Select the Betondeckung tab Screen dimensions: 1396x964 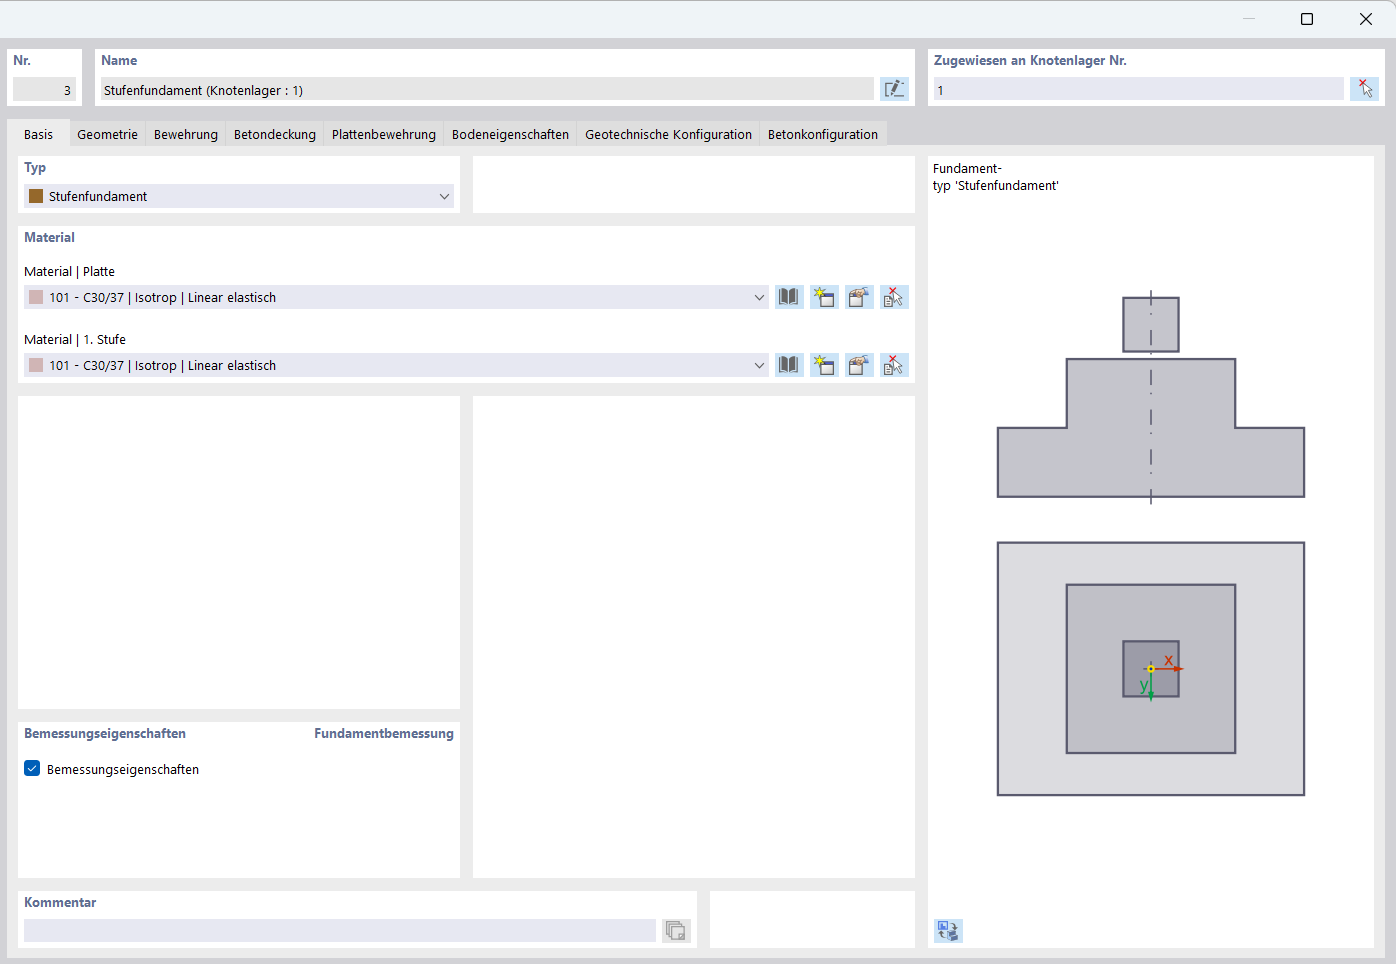click(275, 134)
